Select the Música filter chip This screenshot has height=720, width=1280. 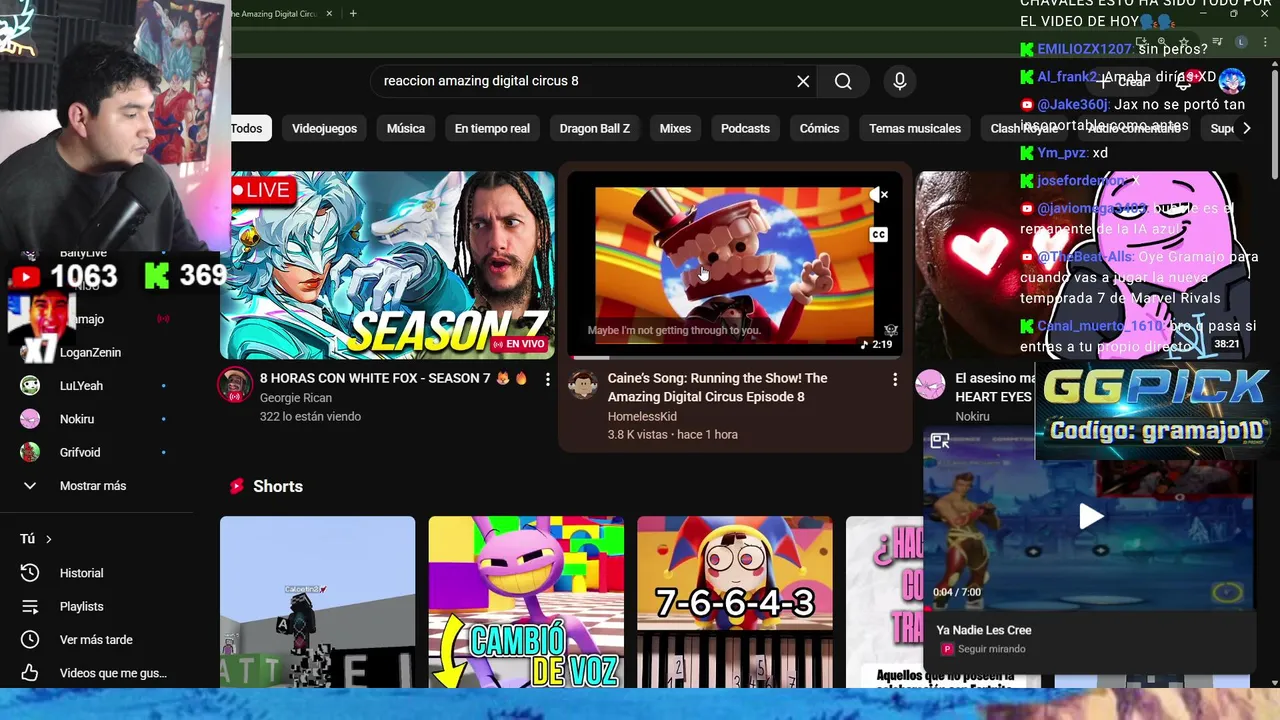coord(406,128)
